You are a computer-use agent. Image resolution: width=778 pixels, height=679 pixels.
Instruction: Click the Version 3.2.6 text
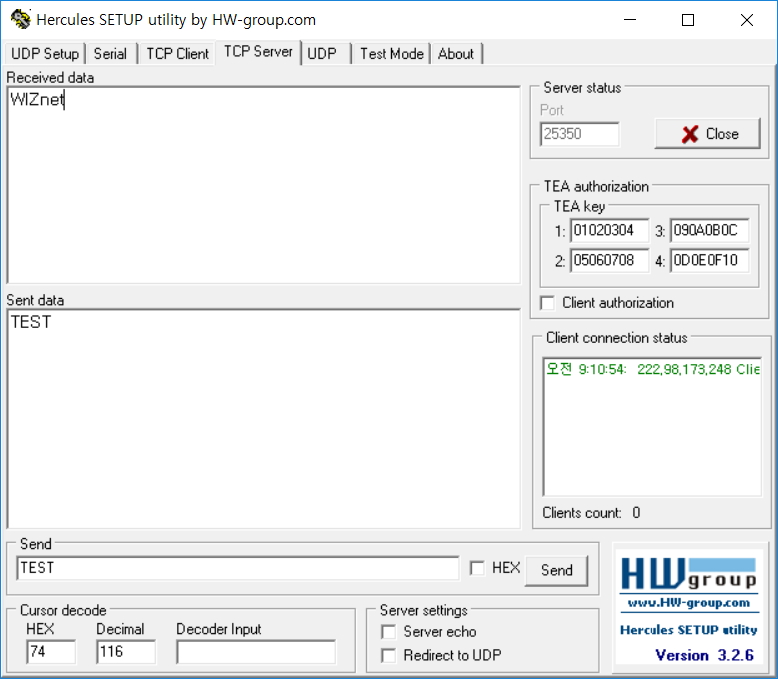705,655
